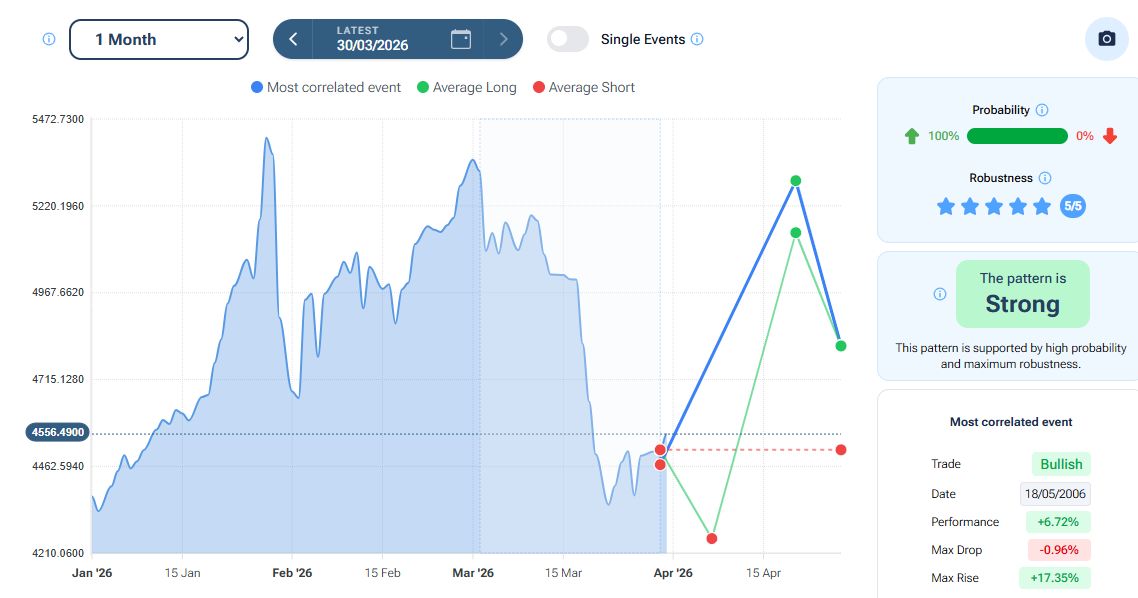Click the red down arrow probability icon
The image size is (1138, 598).
tap(1109, 136)
